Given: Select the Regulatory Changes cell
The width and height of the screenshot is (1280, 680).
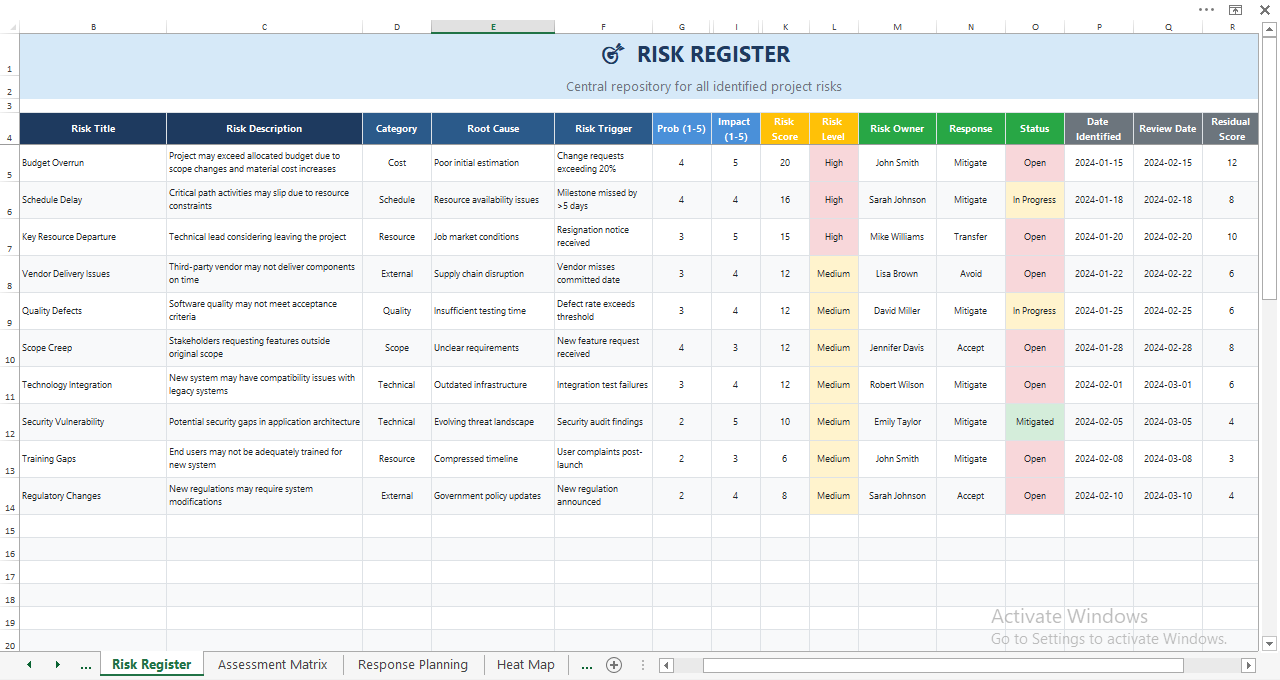Looking at the screenshot, I should pos(94,496).
